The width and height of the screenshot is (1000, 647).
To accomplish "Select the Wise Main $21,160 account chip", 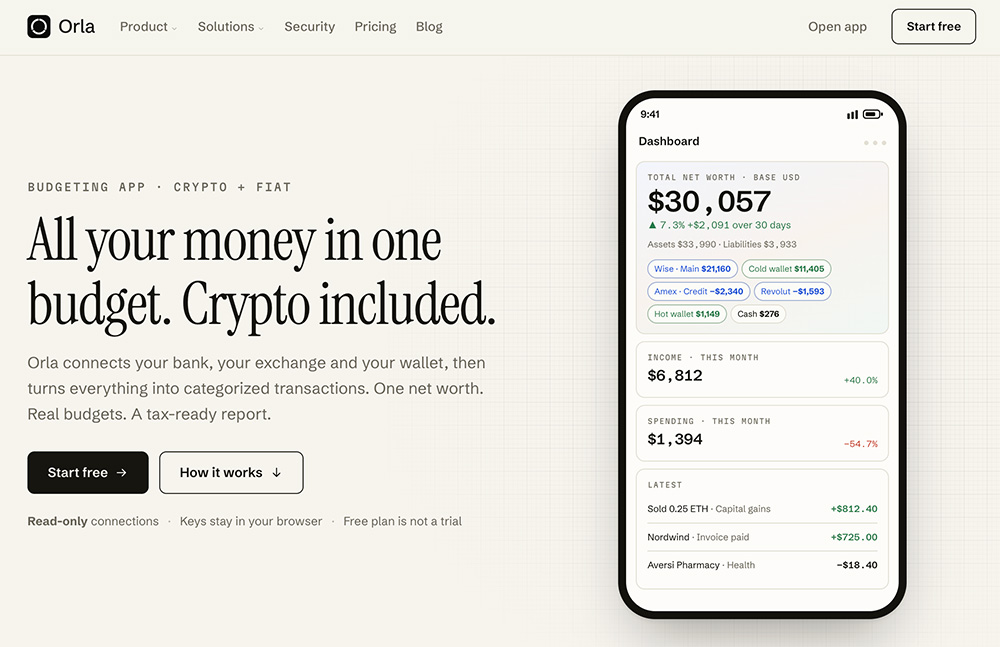I will click(x=692, y=269).
